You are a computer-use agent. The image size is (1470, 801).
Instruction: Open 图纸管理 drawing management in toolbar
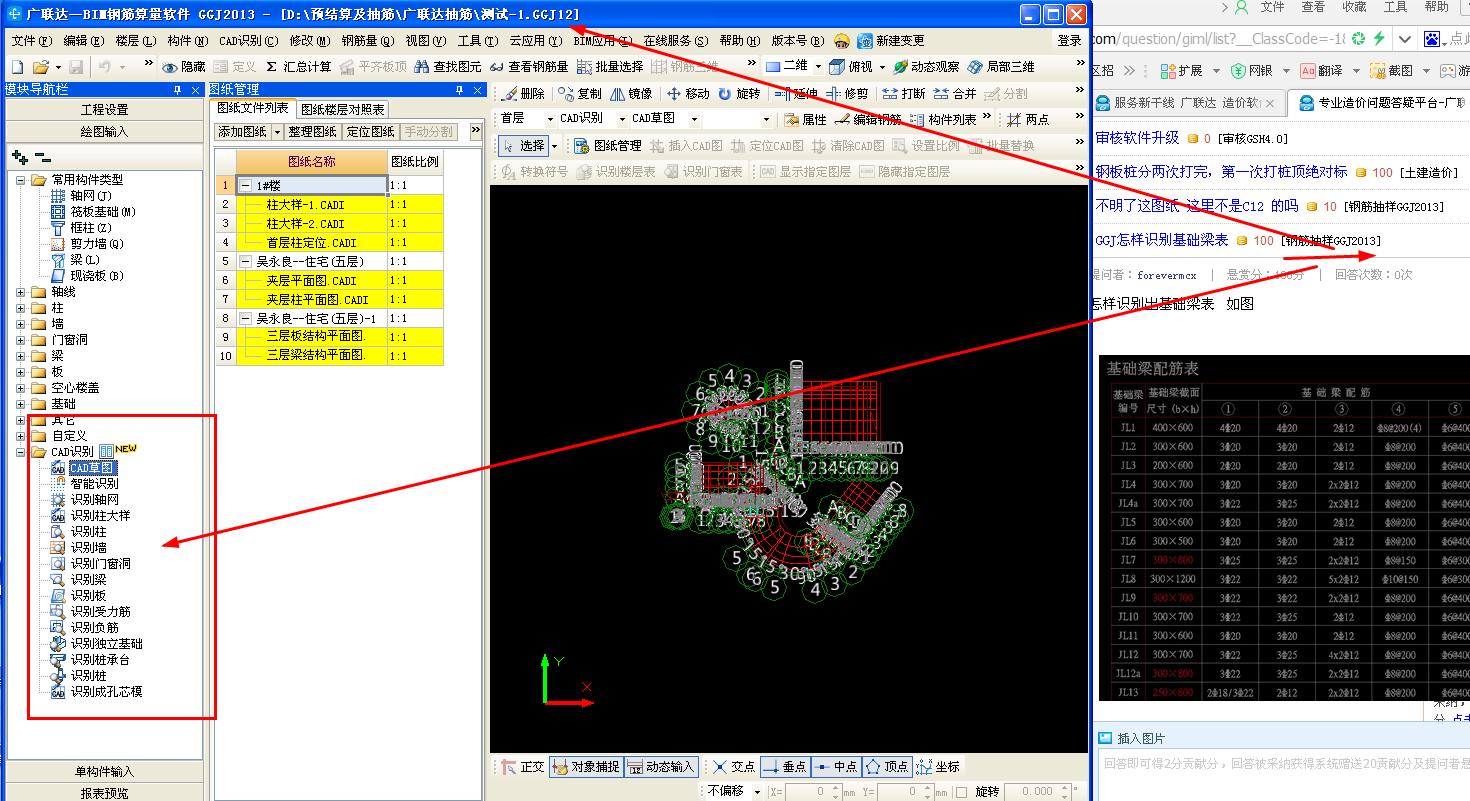coord(607,145)
